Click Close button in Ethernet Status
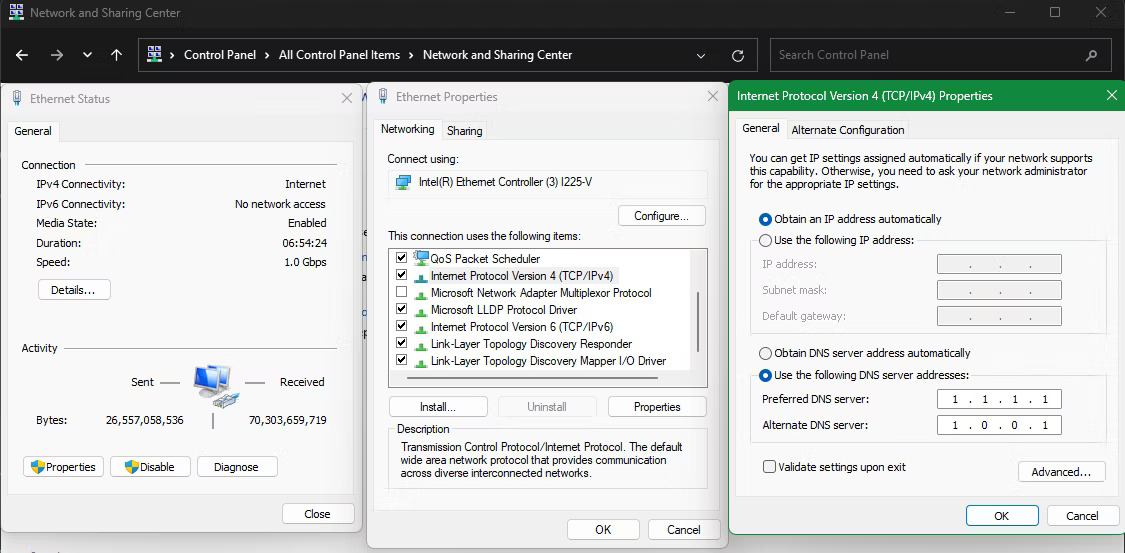This screenshot has width=1125, height=553. pos(318,514)
